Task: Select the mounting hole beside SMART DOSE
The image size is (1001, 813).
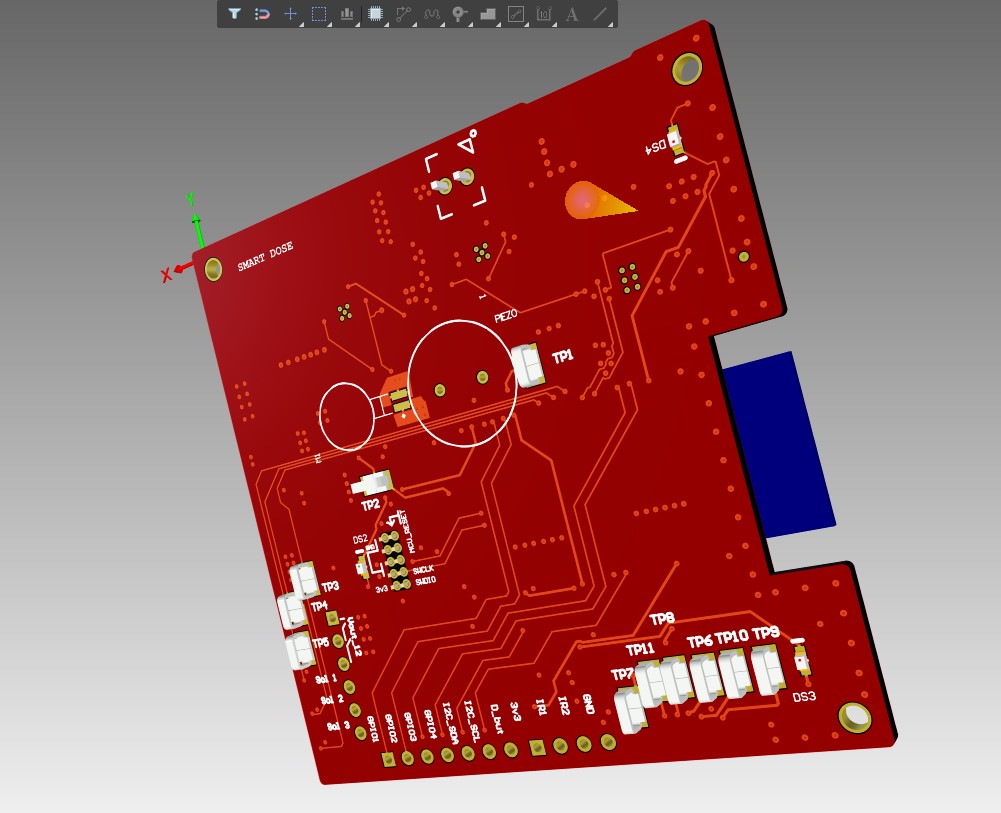Action: [213, 269]
